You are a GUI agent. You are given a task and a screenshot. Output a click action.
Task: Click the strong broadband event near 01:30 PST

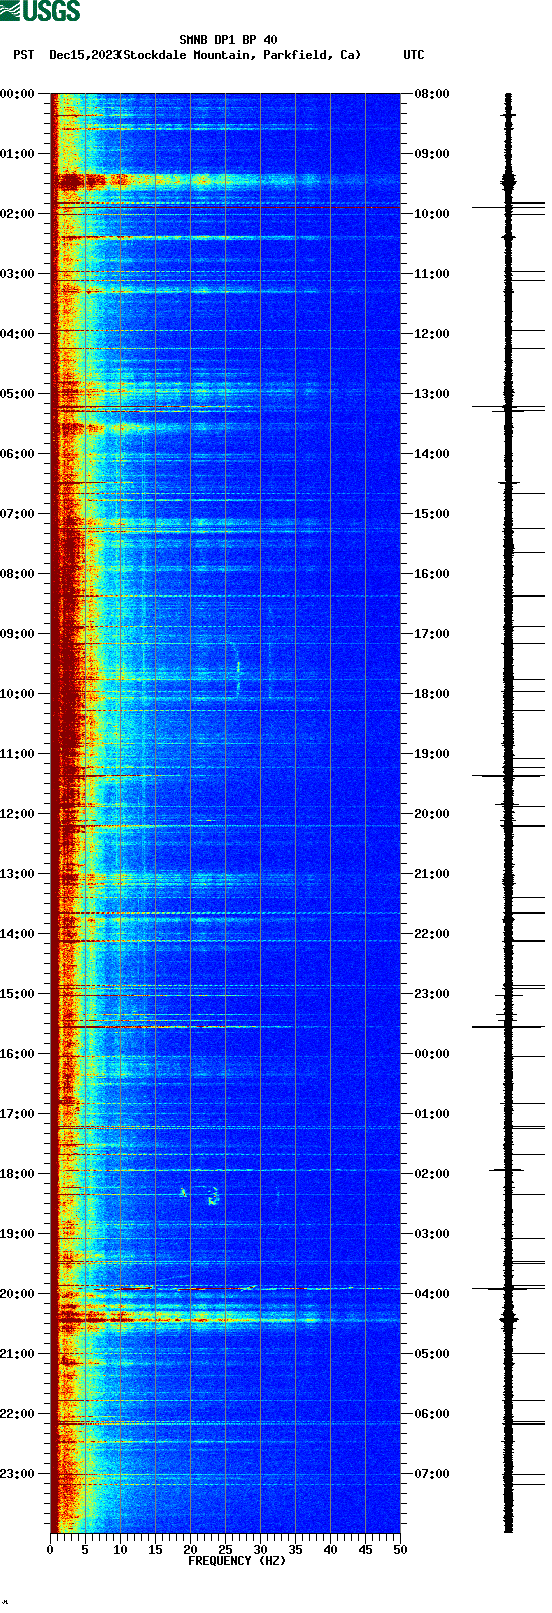tap(225, 181)
